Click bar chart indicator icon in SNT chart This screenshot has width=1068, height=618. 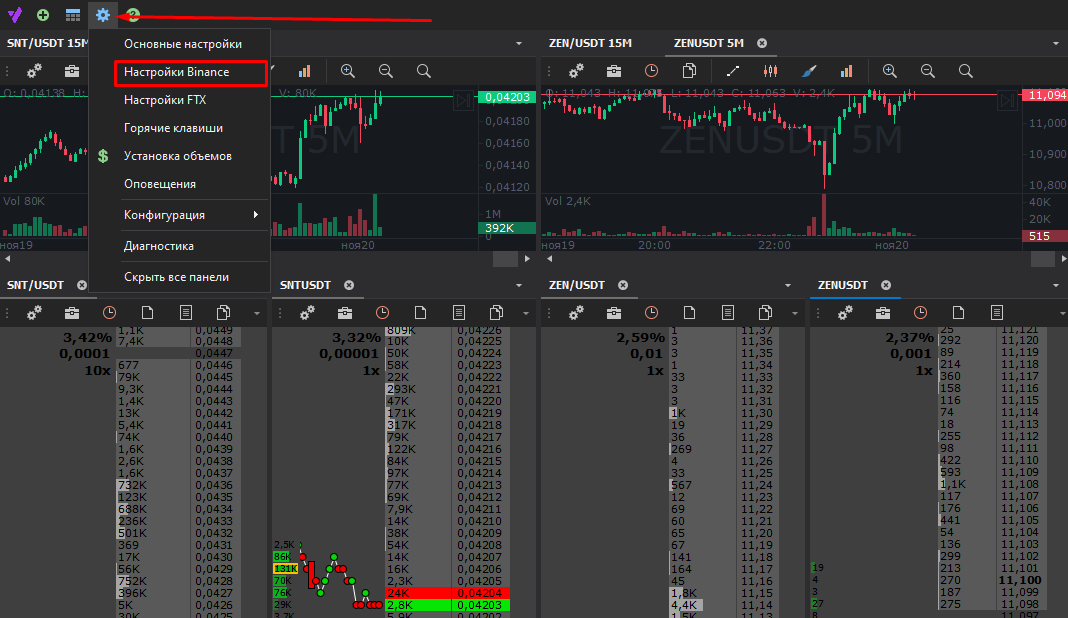point(304,71)
